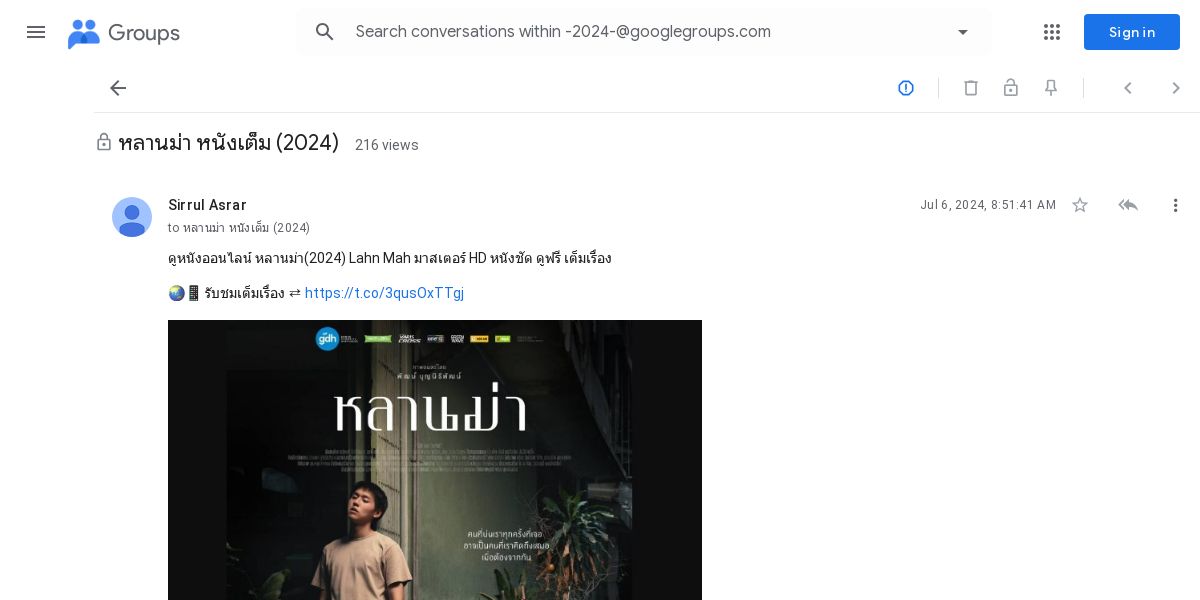Click the movie poster image
Screen dimensions: 1200x600
tap(435, 460)
